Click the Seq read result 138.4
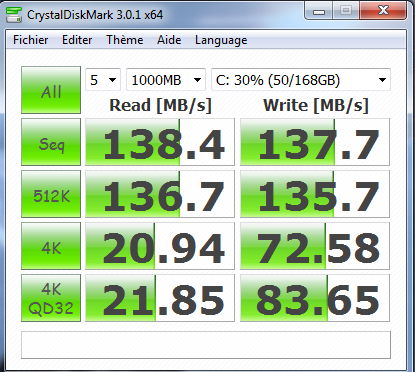 point(160,142)
